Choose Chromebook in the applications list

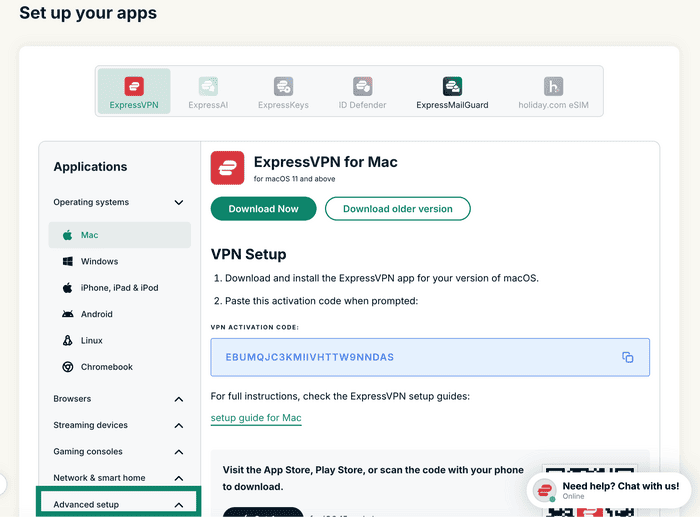[120, 367]
